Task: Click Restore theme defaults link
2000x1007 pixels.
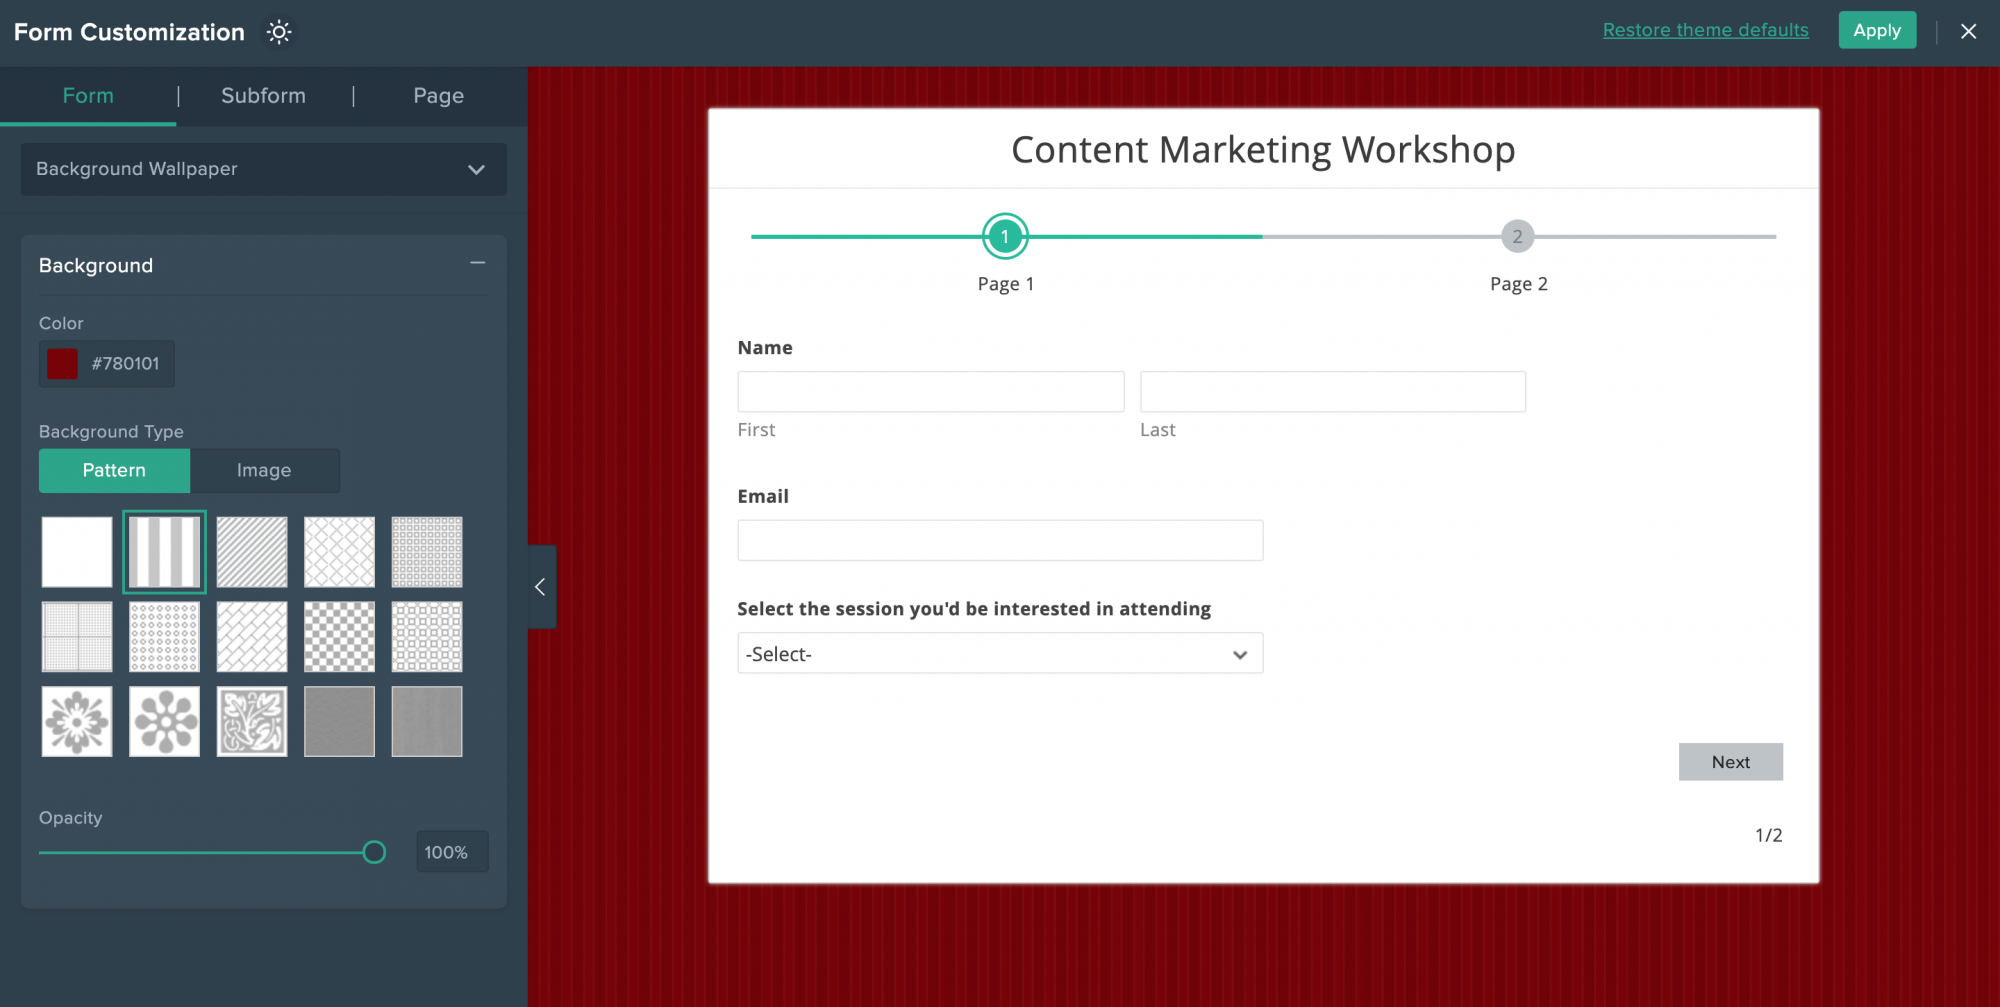Action: [1705, 30]
